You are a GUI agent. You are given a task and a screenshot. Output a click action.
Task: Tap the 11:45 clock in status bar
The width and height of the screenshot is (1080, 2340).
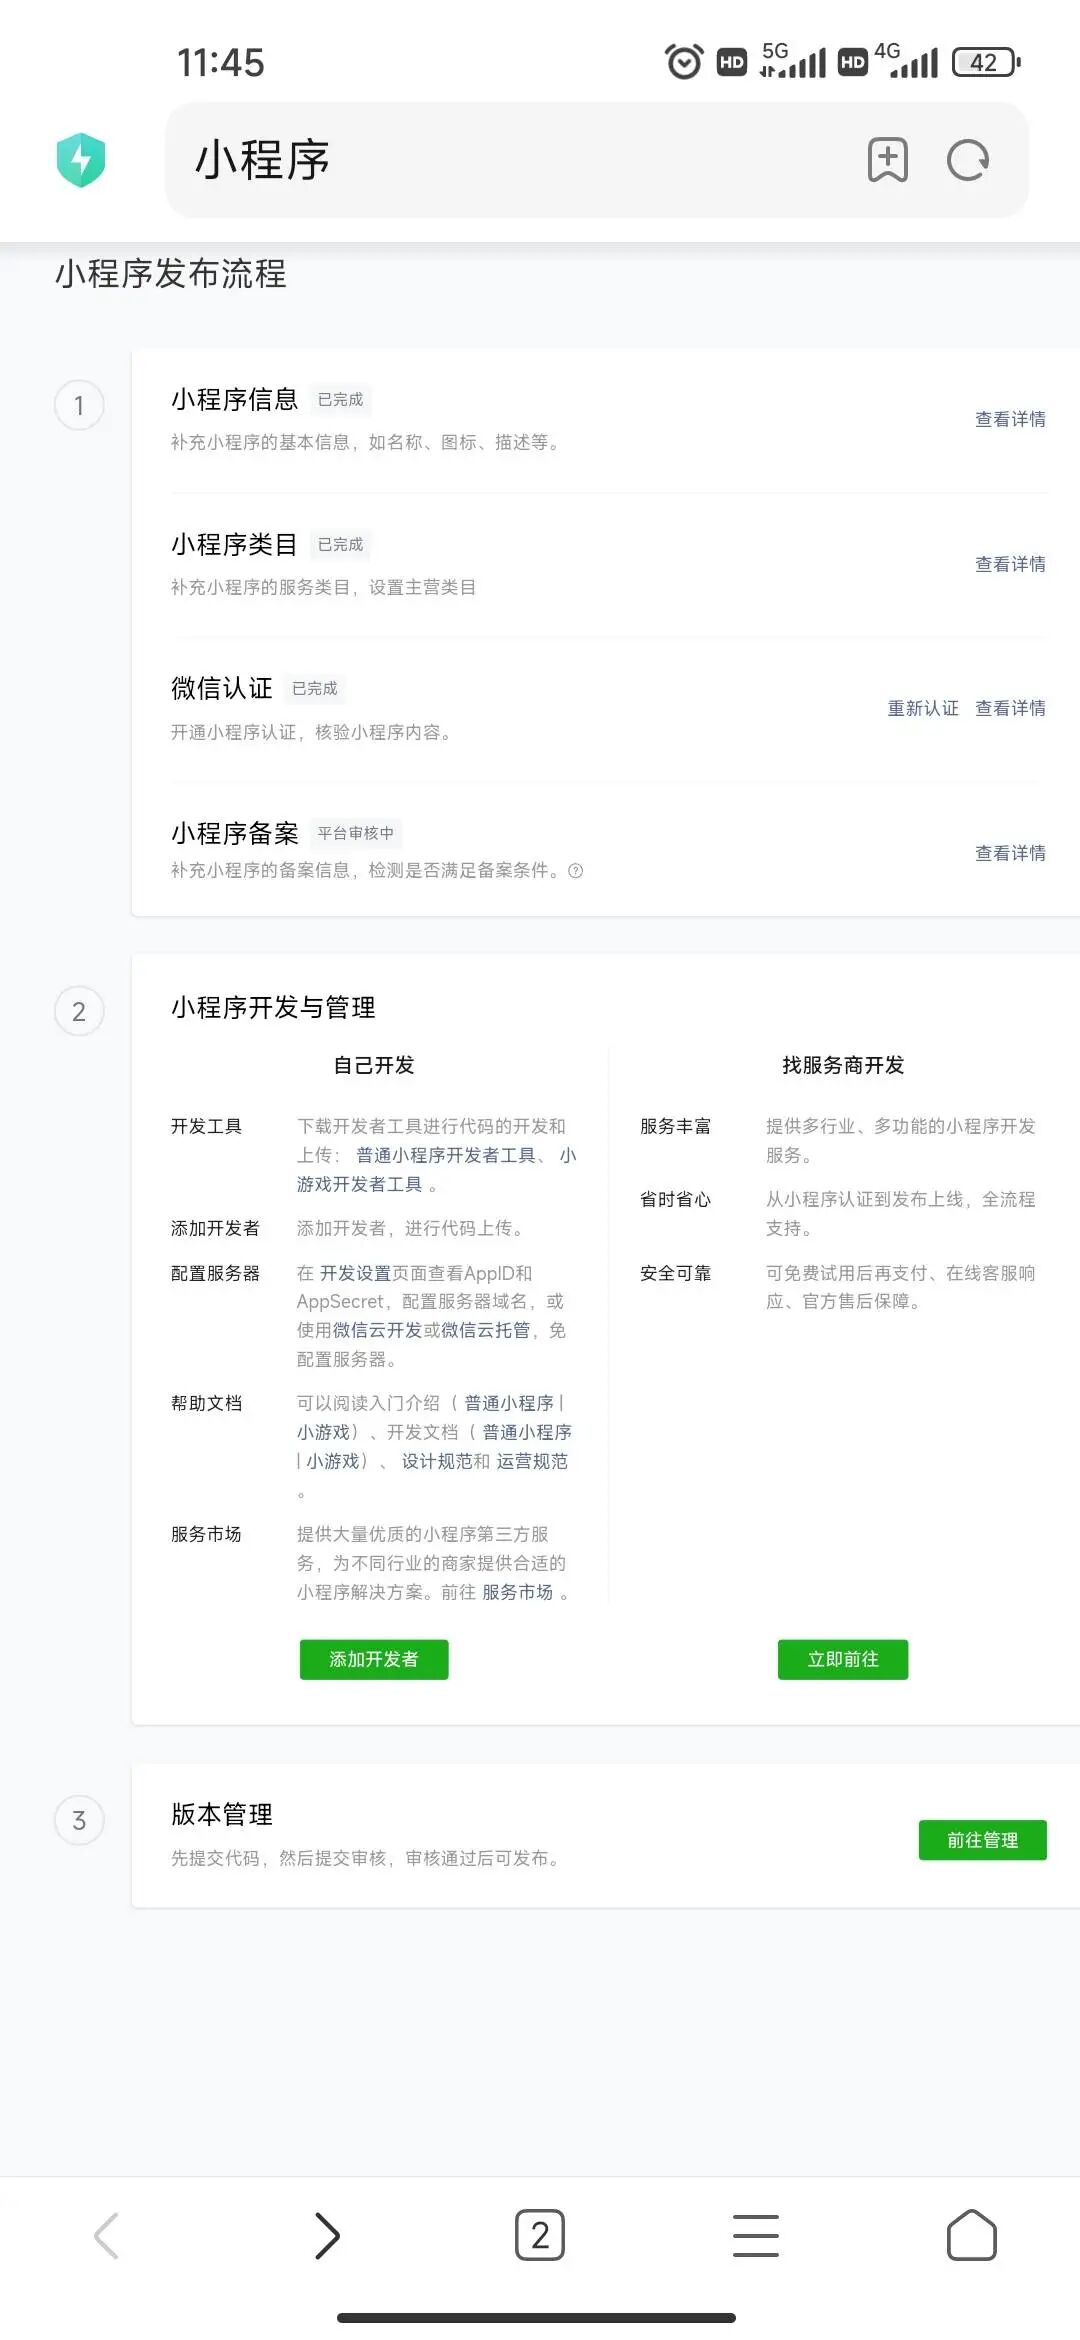pyautogui.click(x=221, y=62)
